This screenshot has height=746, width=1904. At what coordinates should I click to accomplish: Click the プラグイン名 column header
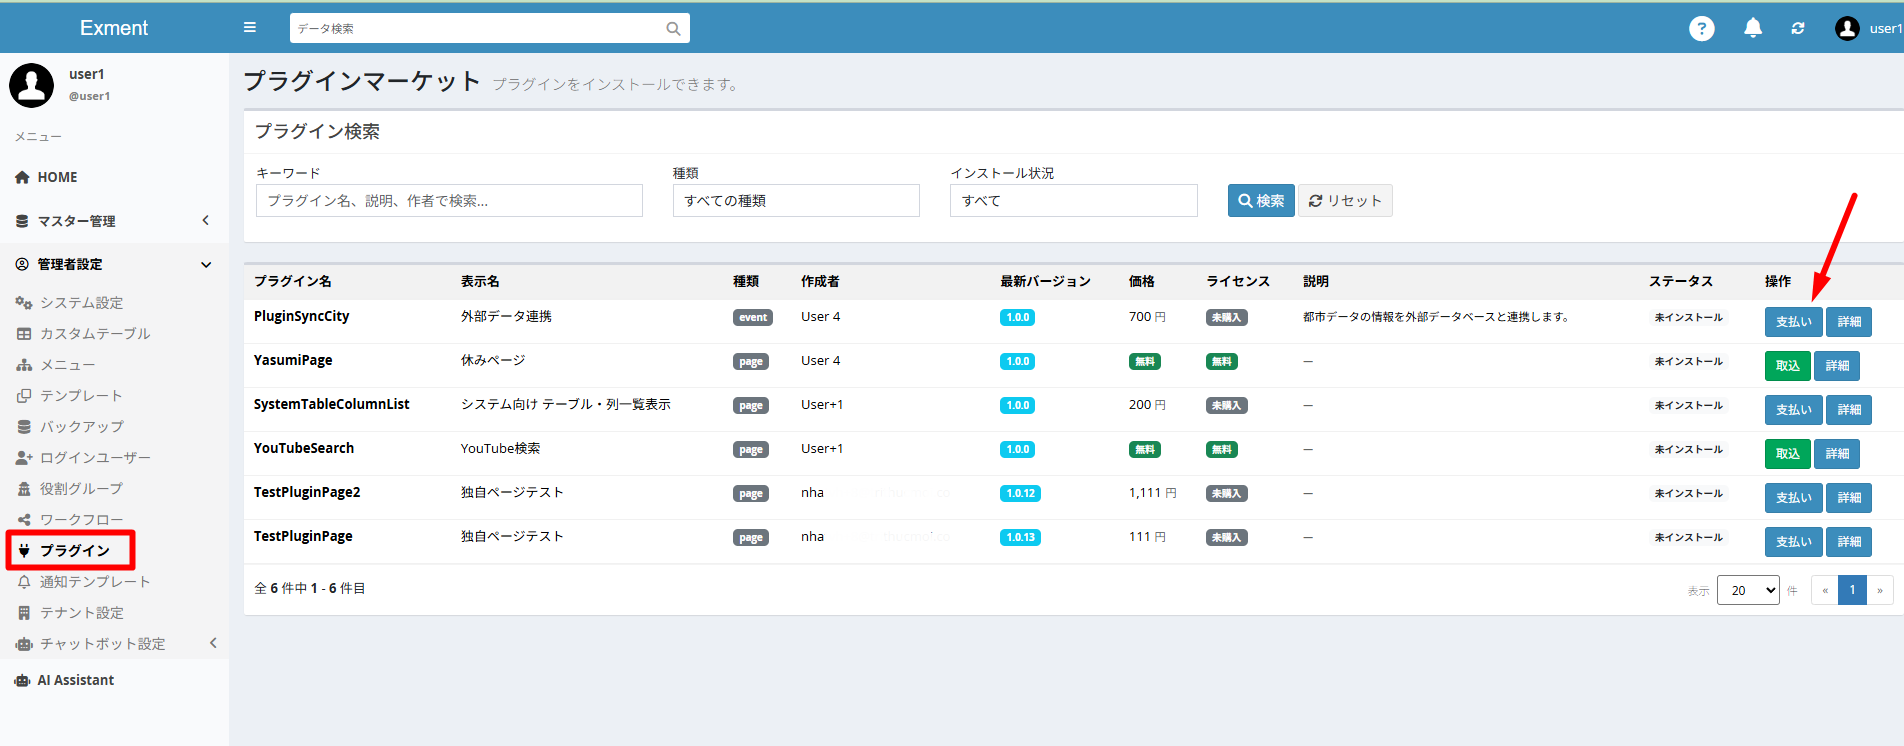point(293,281)
